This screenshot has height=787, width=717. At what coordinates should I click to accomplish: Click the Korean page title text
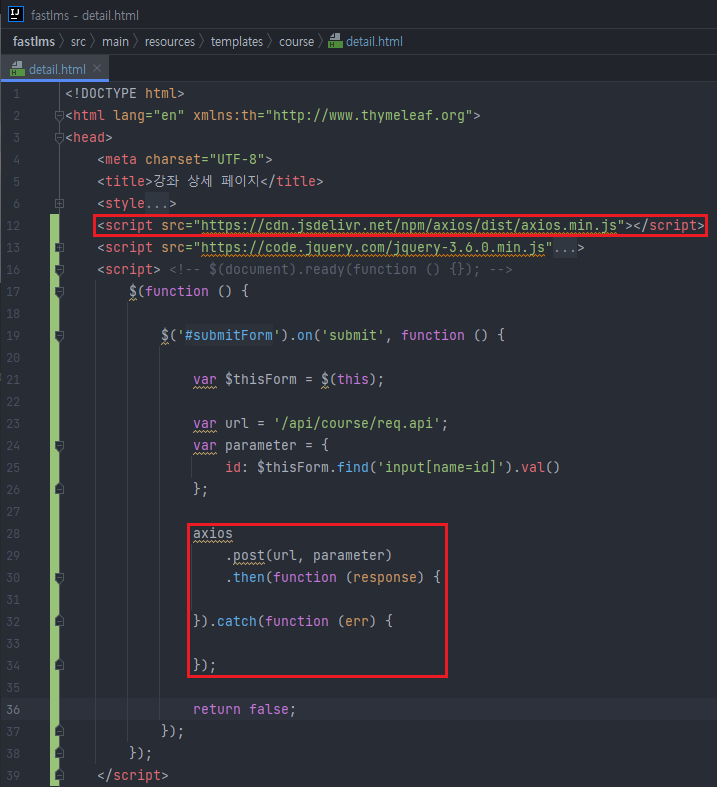pyautogui.click(x=205, y=181)
